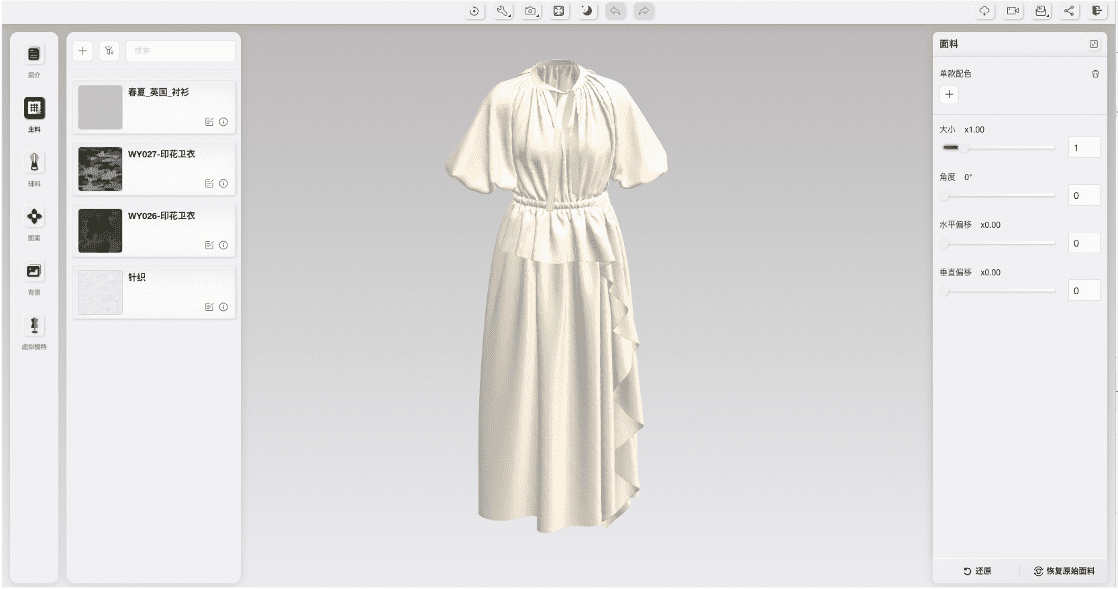Open the 简介 info panel
The height and width of the screenshot is (589, 1118).
[x=34, y=54]
